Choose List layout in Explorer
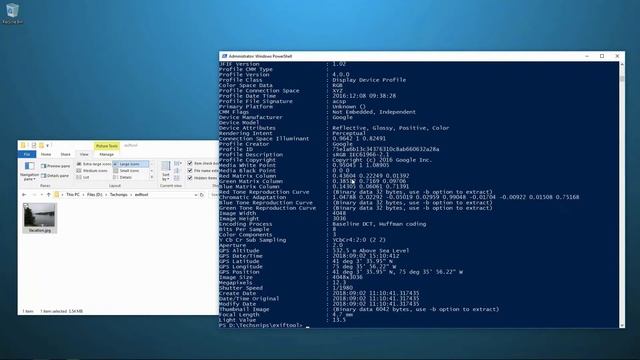 83,178
